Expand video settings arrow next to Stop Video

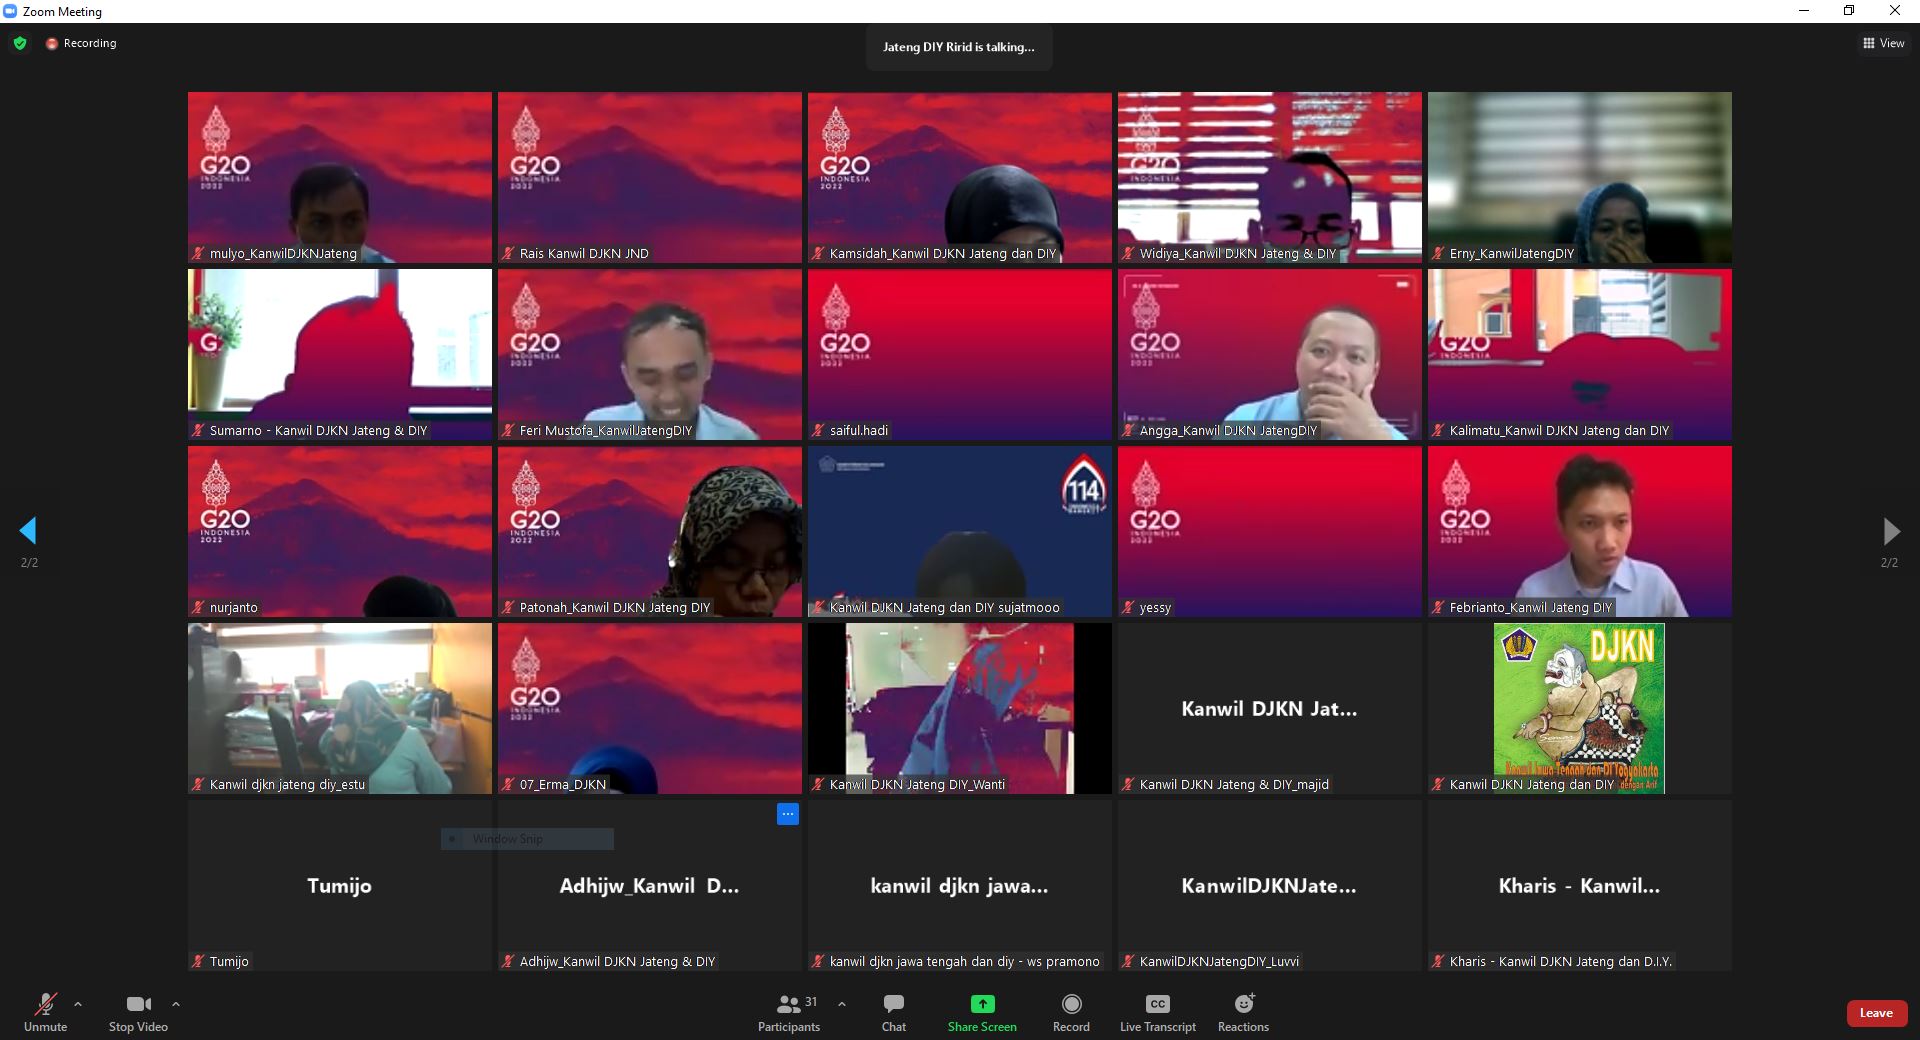pyautogui.click(x=176, y=1003)
